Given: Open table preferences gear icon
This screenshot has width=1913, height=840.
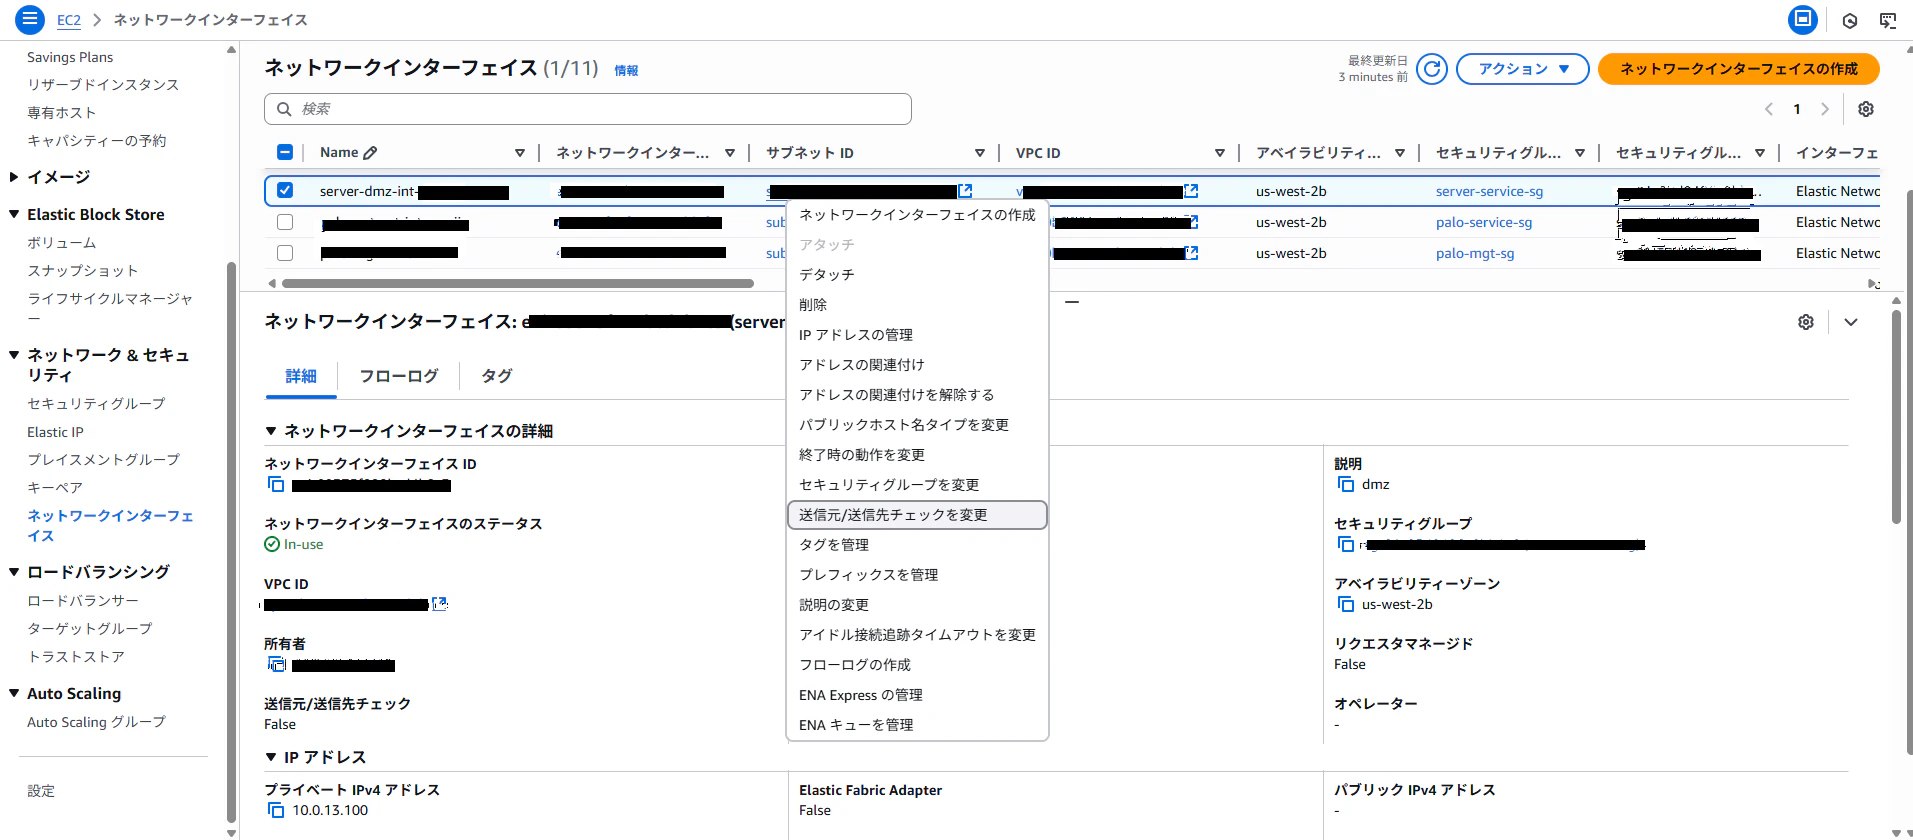Looking at the screenshot, I should point(1865,109).
